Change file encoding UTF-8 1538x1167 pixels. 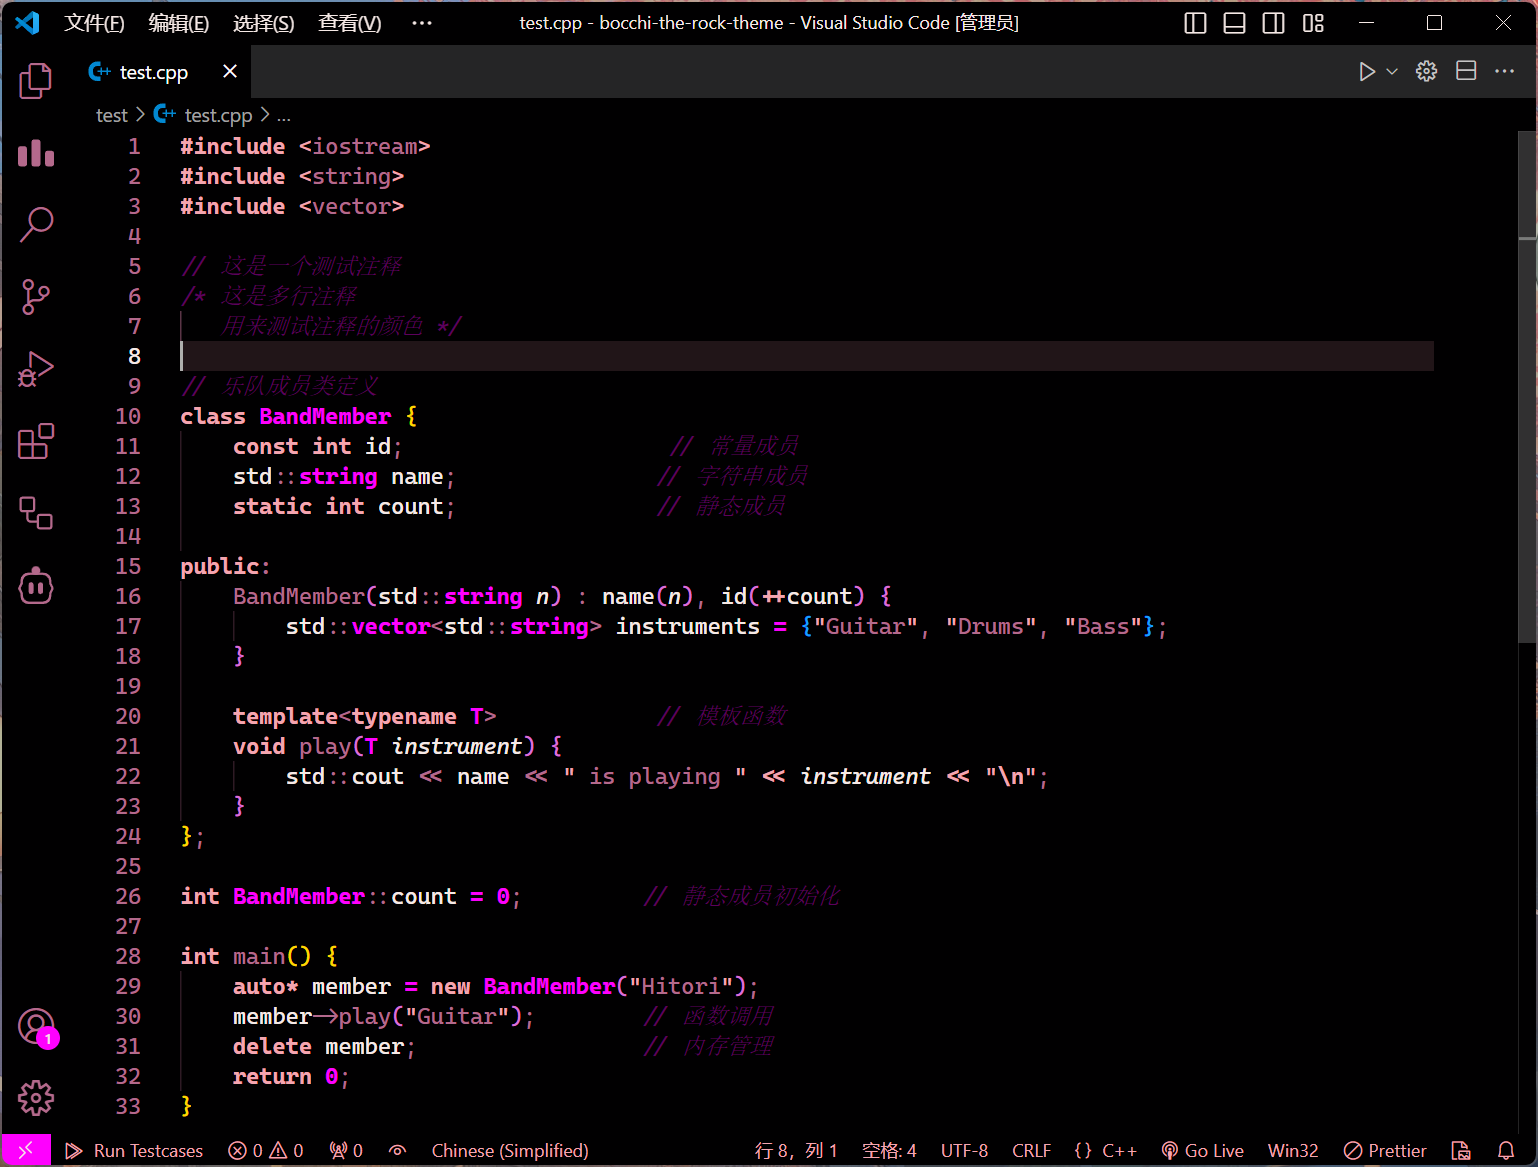pyautogui.click(x=964, y=1150)
